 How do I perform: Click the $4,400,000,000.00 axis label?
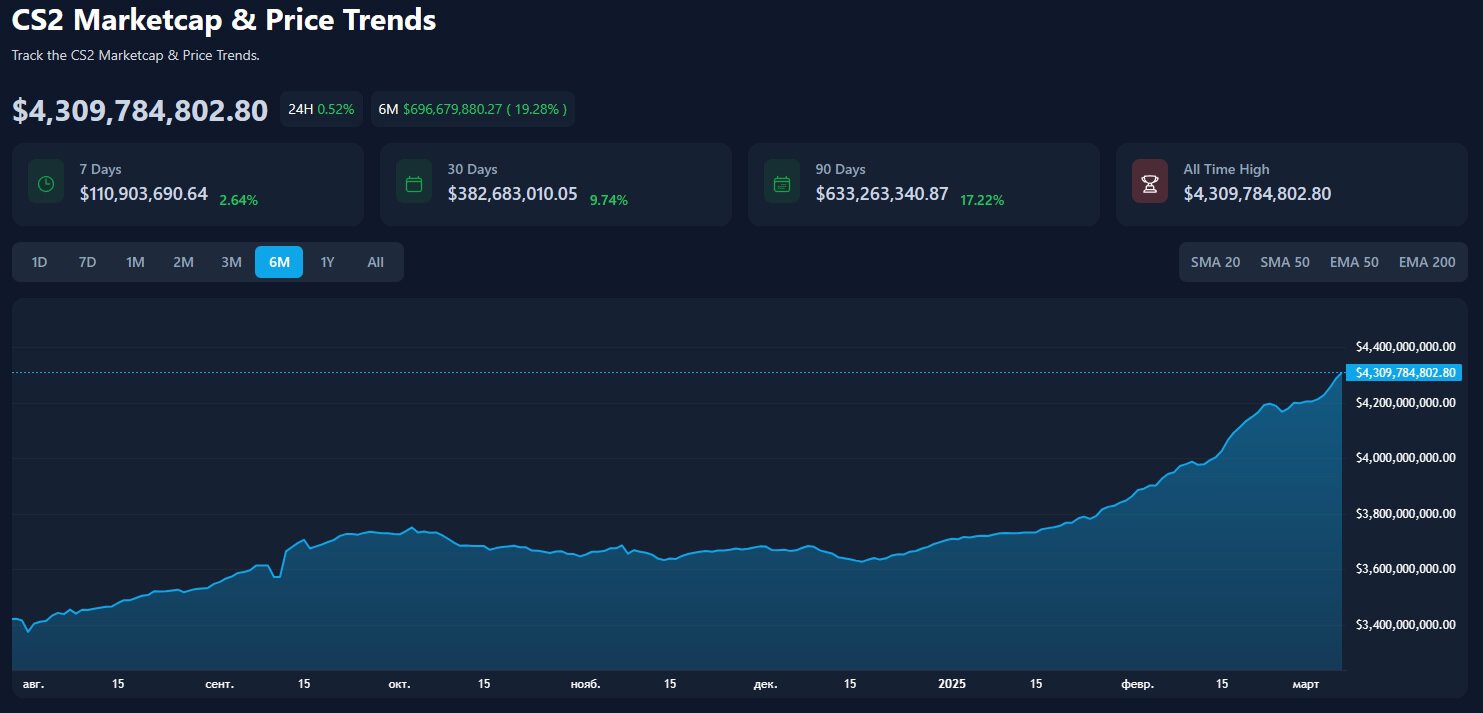click(x=1404, y=347)
